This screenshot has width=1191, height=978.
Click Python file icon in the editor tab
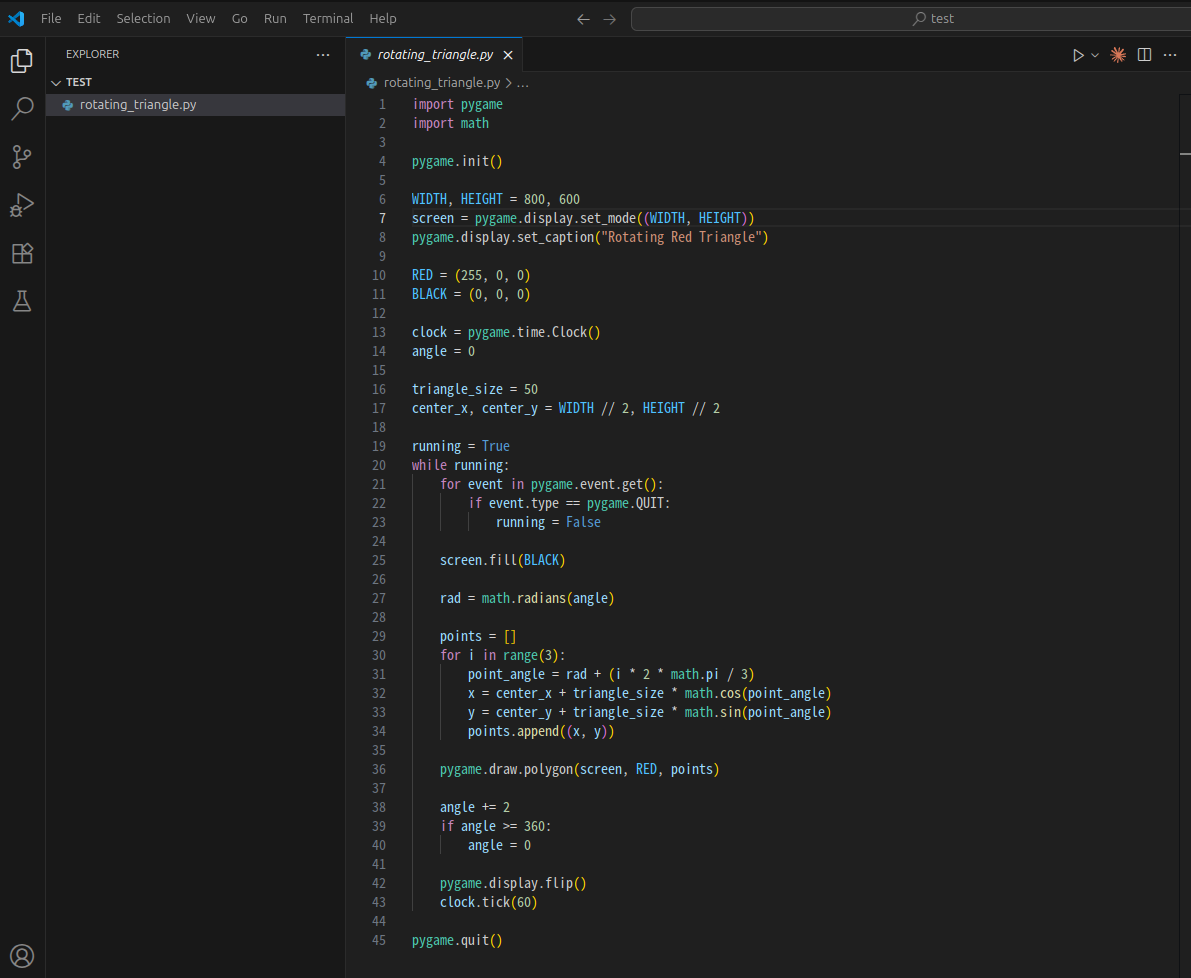click(366, 55)
